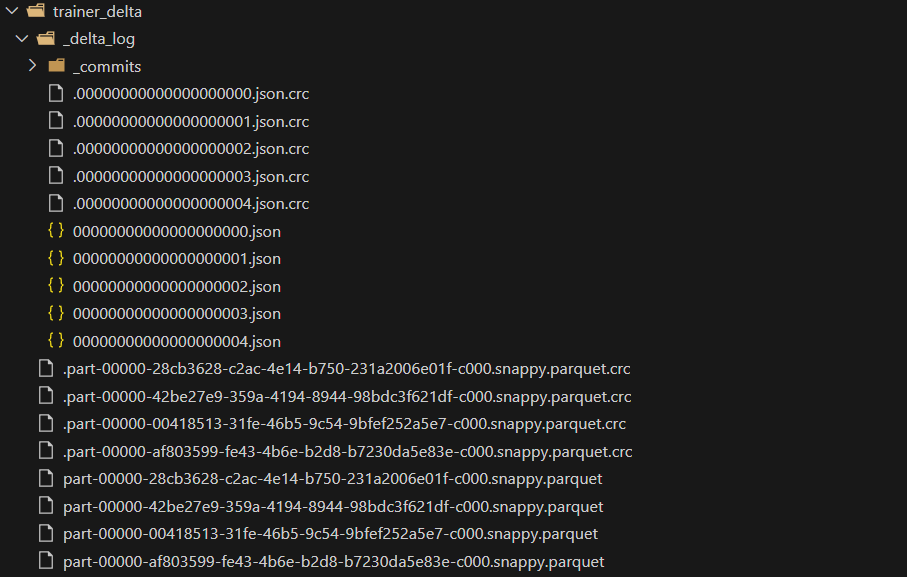Screen dimensions: 907x577
Task: Click file icon of part-00000-28cb3628 snappy.parquet
Action: click(46, 478)
